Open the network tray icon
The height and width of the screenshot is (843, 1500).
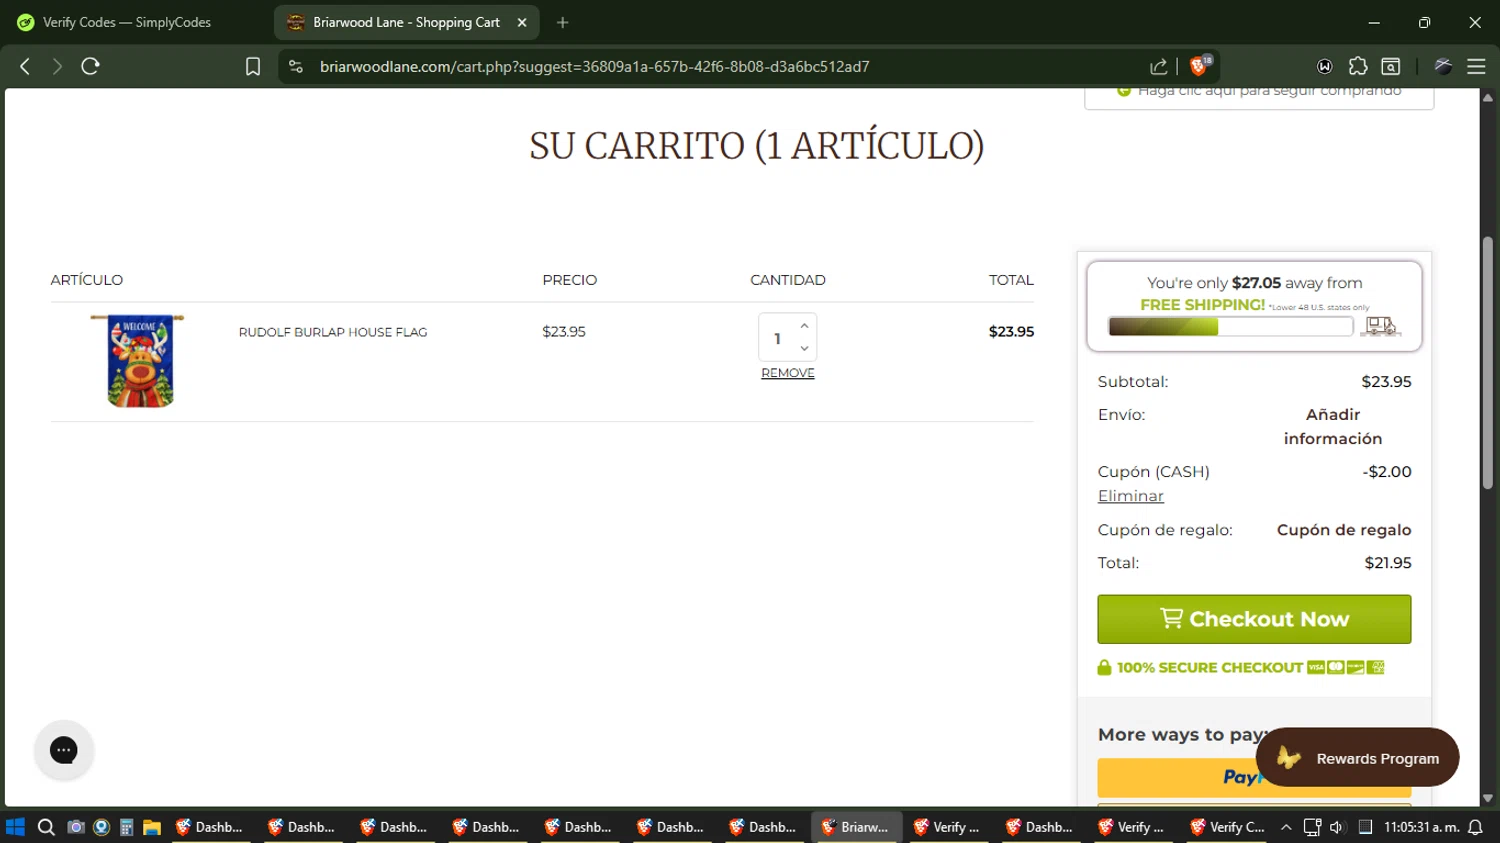click(x=1312, y=827)
